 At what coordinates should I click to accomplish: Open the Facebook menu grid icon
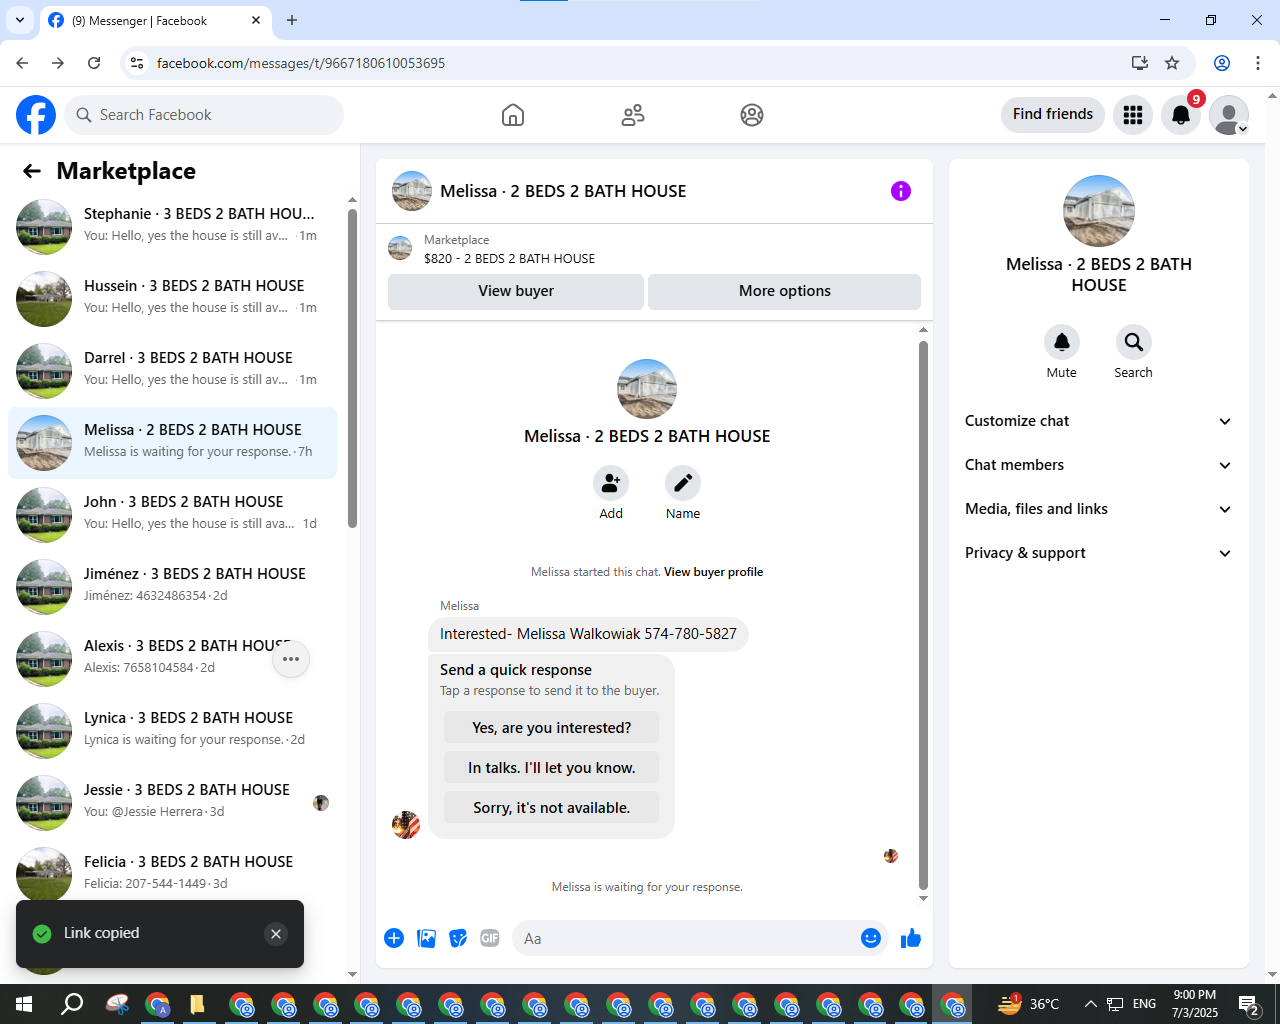pos(1133,115)
